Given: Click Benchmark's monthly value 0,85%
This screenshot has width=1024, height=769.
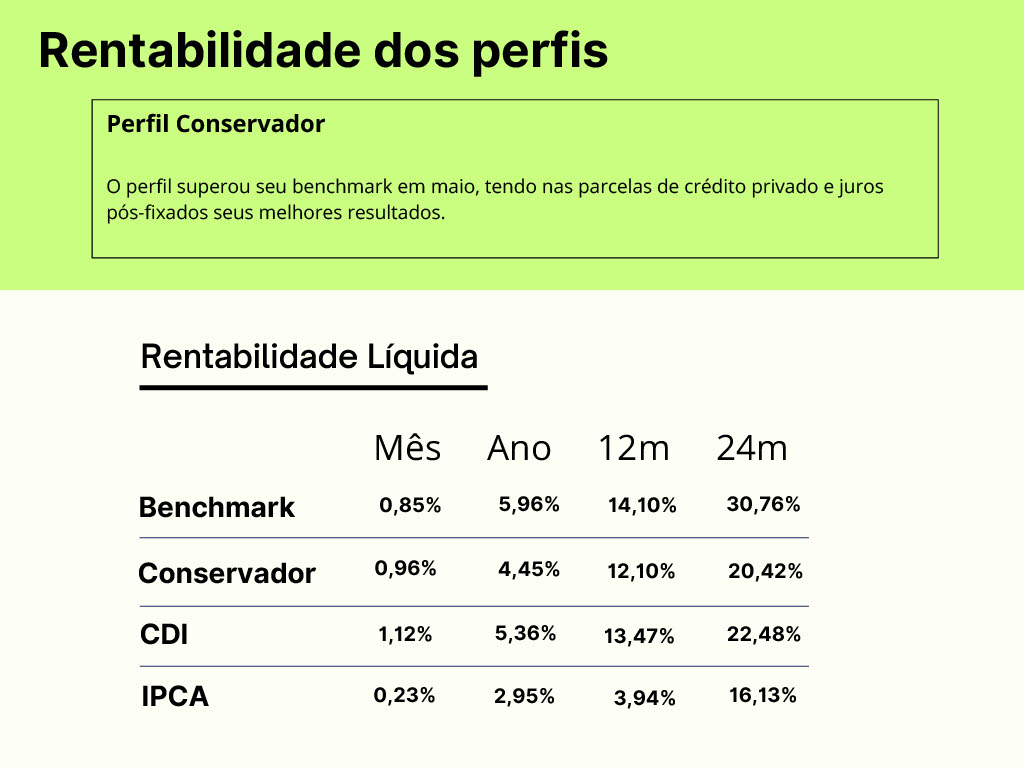Looking at the screenshot, I should point(410,505).
